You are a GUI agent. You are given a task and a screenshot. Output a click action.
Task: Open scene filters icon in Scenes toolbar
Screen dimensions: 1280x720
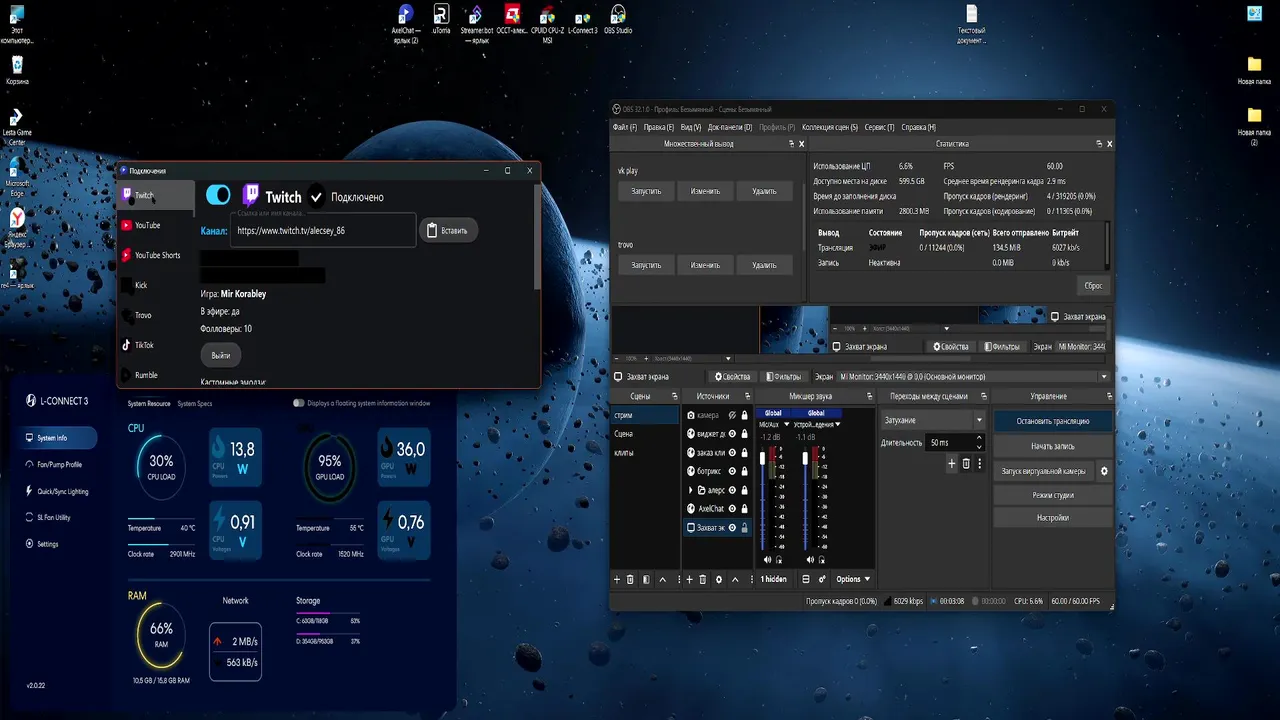pos(646,579)
